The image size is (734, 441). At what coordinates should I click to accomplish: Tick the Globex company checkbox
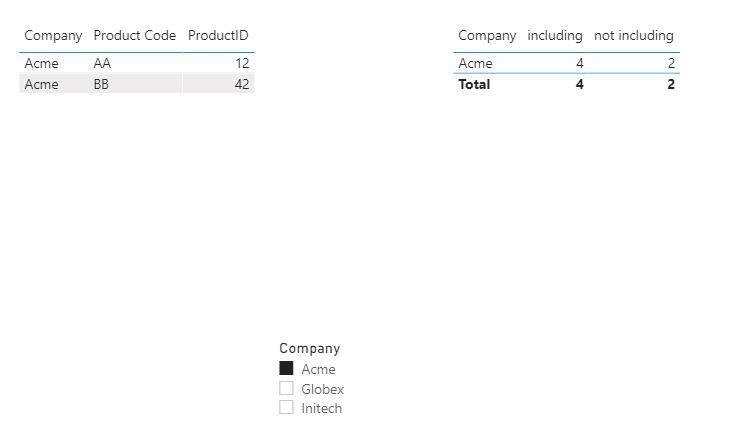[286, 388]
